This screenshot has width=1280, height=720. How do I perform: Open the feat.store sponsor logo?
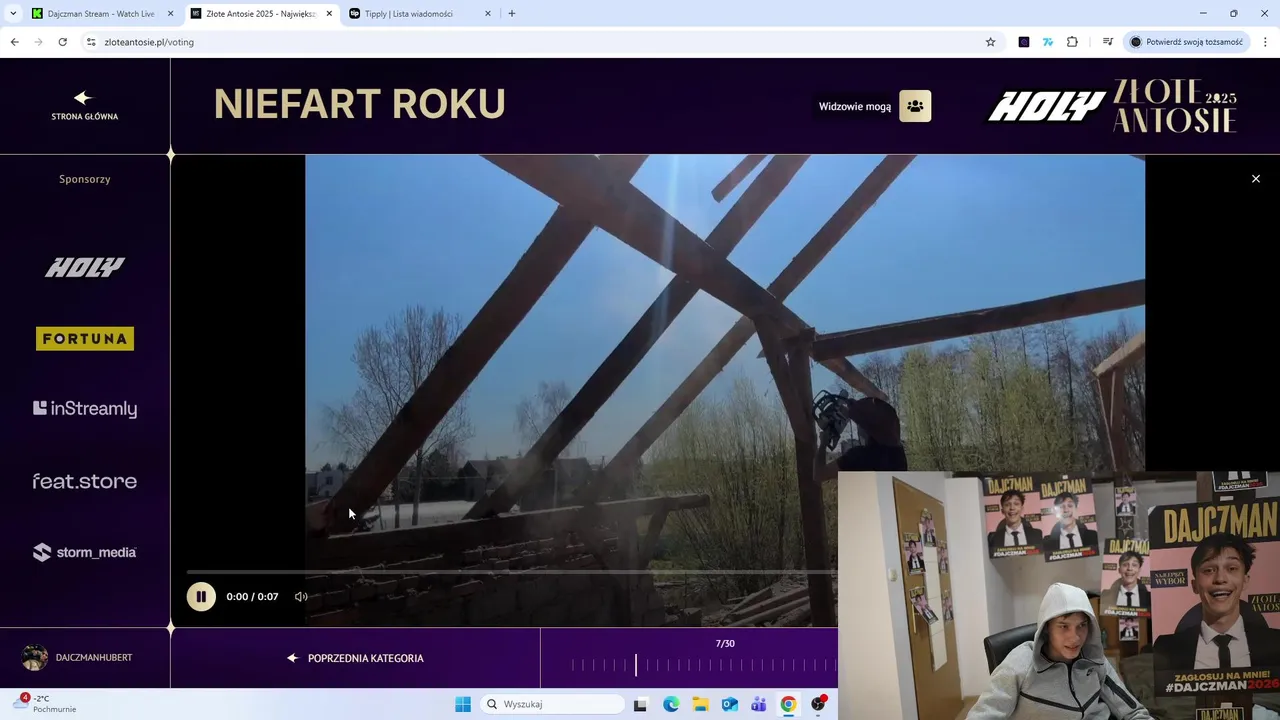[x=85, y=481]
